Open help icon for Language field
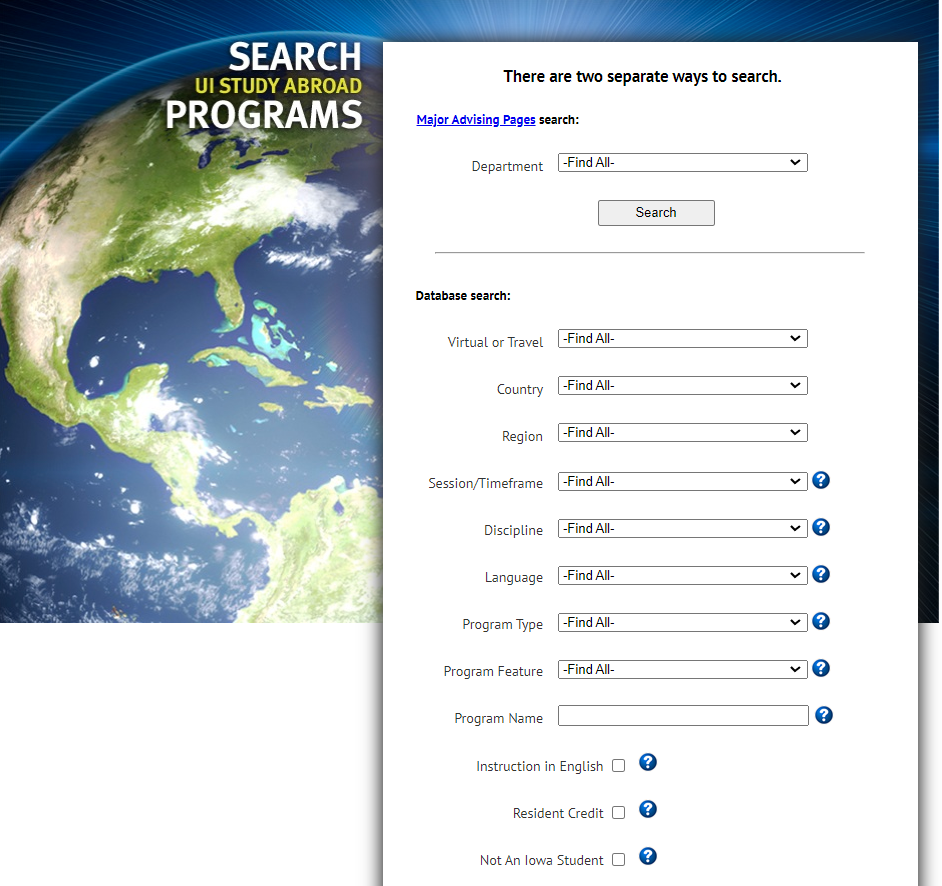942x886 pixels. pos(821,574)
